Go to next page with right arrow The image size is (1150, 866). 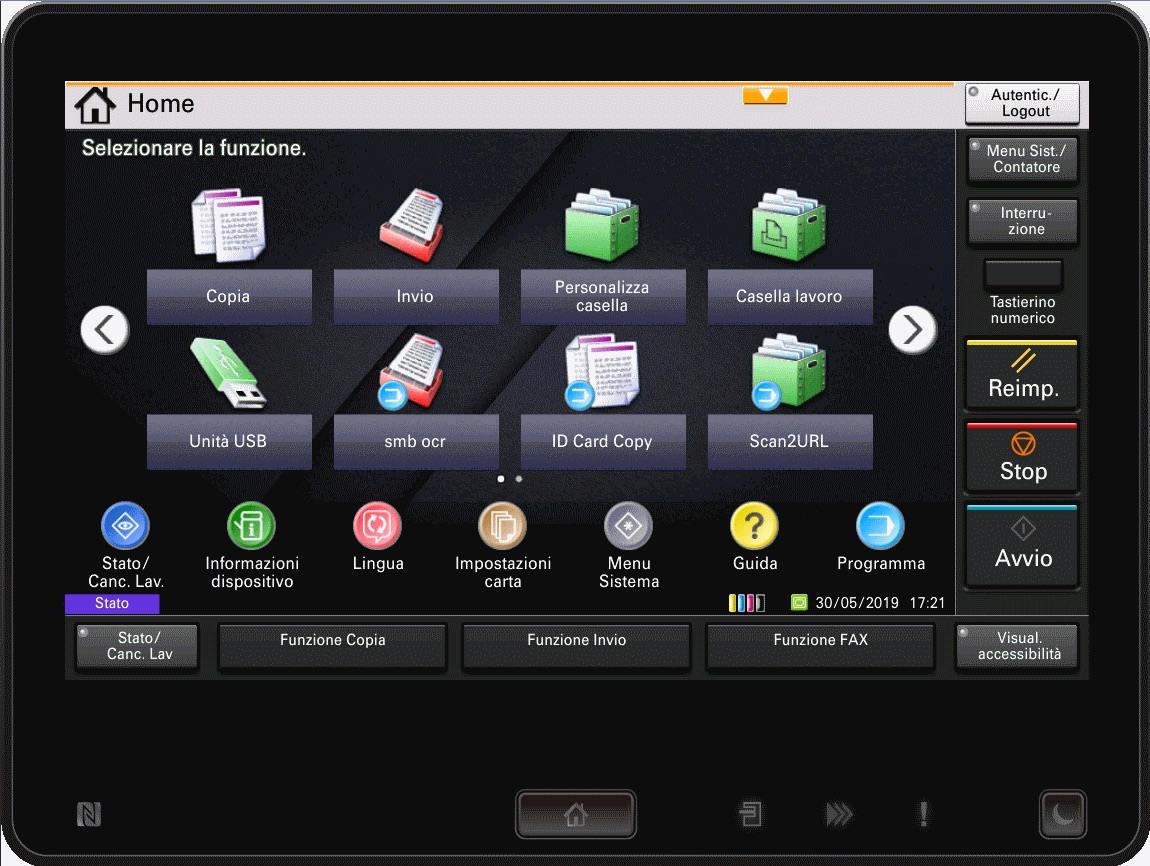(x=912, y=330)
